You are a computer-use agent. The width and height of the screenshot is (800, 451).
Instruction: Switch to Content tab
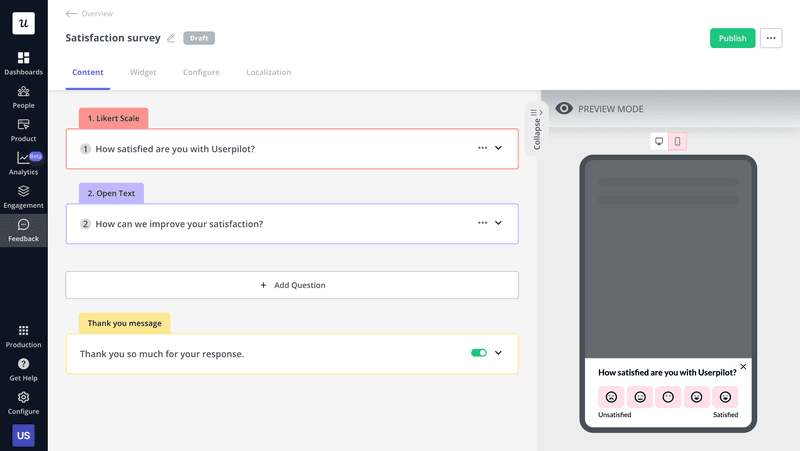pos(88,72)
